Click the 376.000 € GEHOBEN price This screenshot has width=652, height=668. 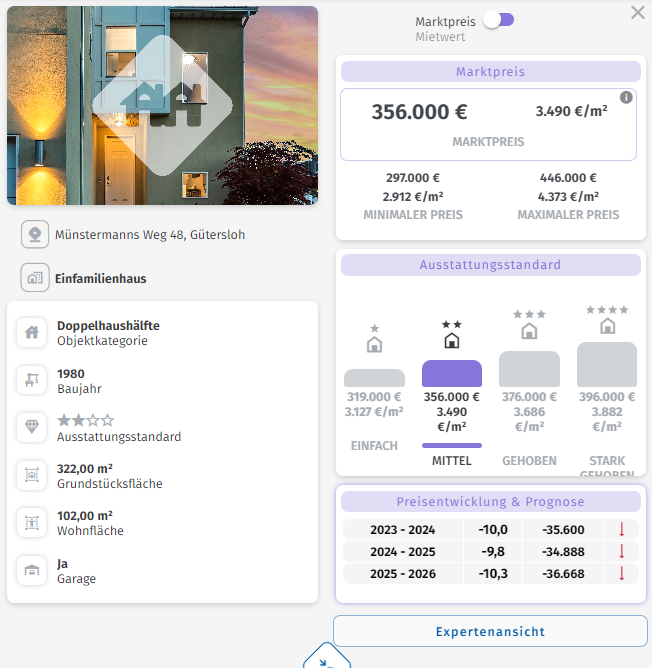(529, 397)
